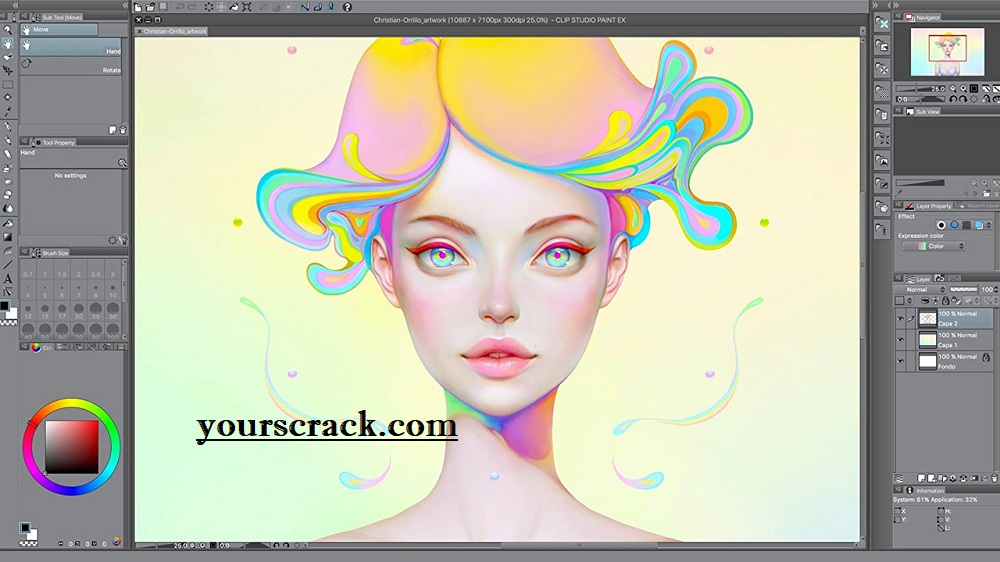1000x562 pixels.
Task: Select the Text tool
Action: pyautogui.click(x=8, y=278)
